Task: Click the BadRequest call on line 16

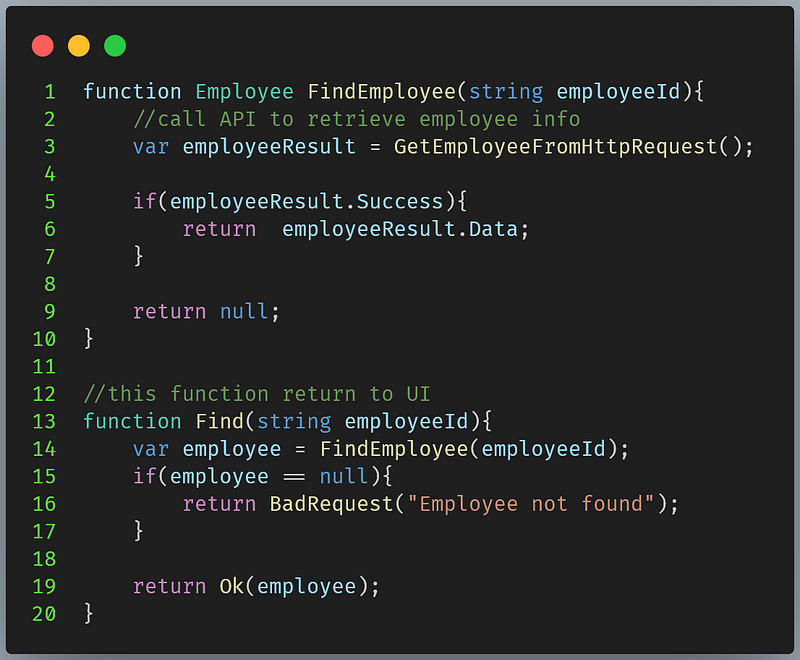Action: click(x=332, y=504)
